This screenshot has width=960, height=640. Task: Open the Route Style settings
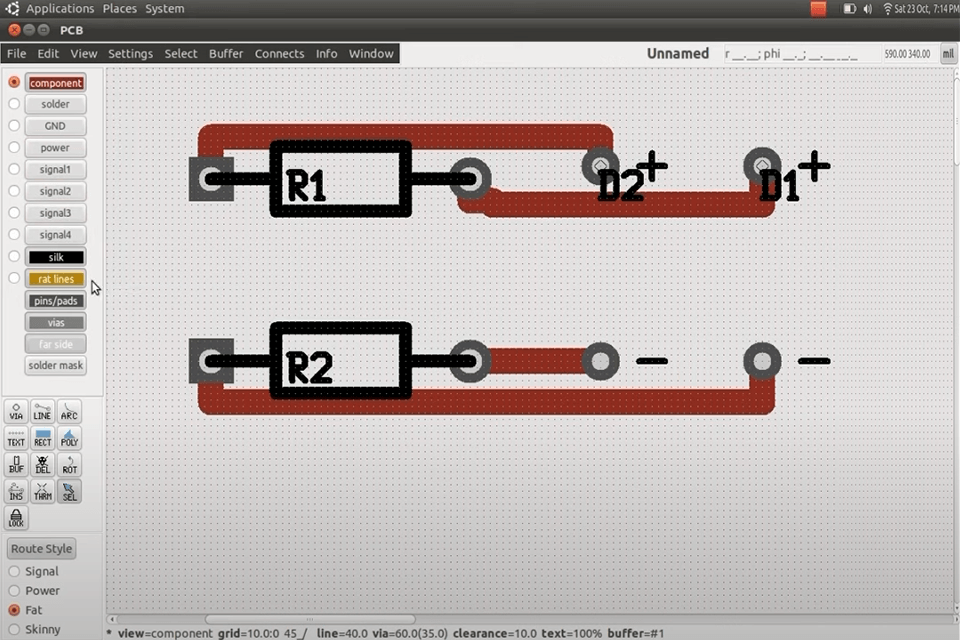click(42, 549)
